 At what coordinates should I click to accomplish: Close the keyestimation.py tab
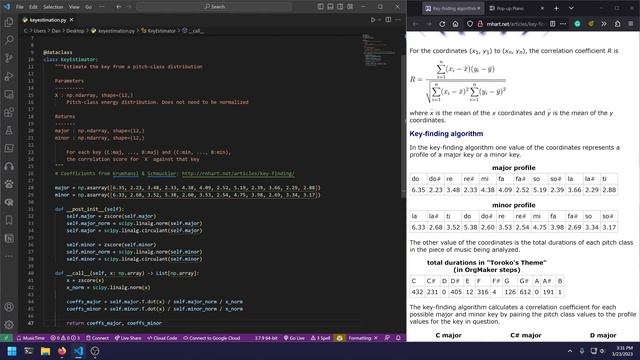[x=71, y=20]
